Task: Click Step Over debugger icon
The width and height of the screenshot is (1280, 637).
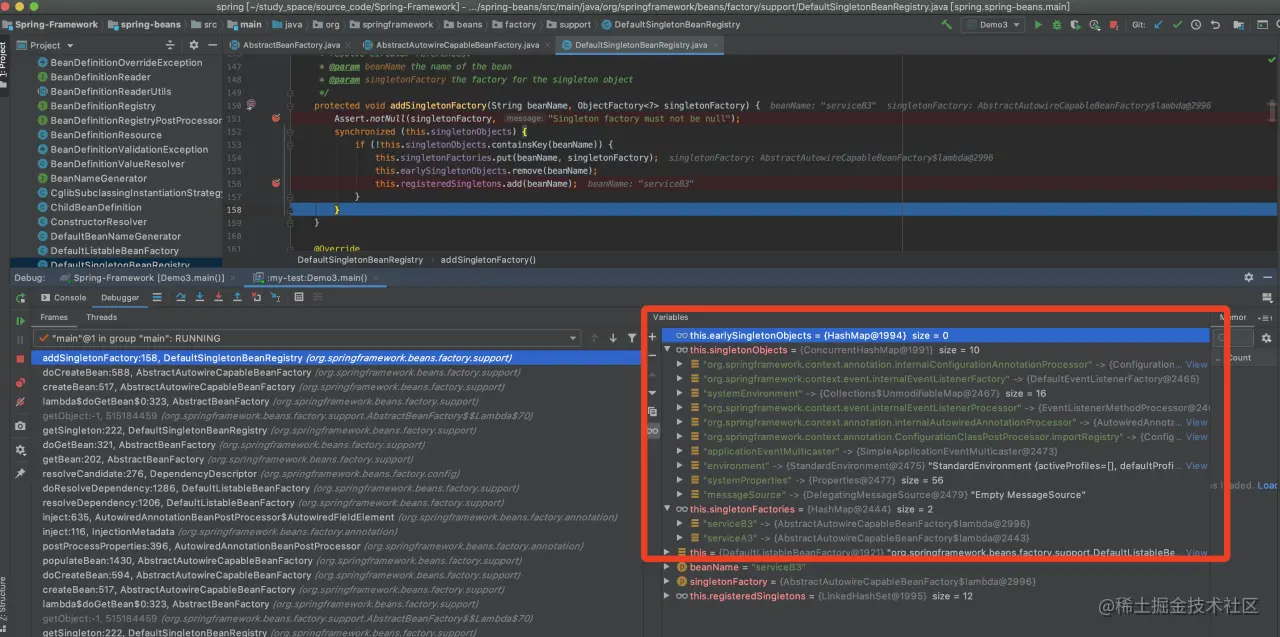Action: tap(182, 297)
